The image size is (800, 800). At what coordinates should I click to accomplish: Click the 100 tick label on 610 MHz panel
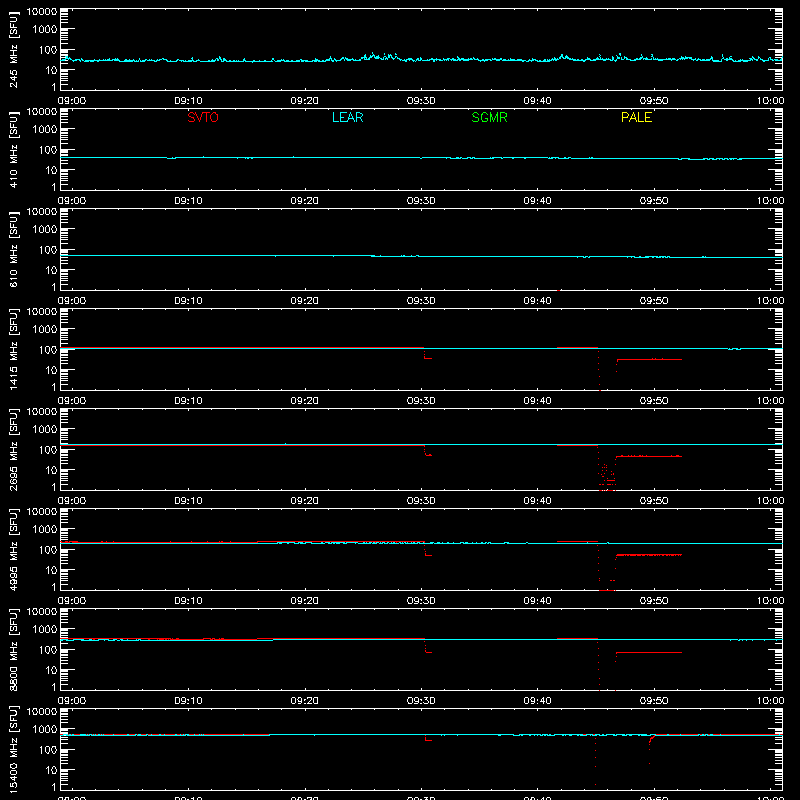tap(48, 250)
